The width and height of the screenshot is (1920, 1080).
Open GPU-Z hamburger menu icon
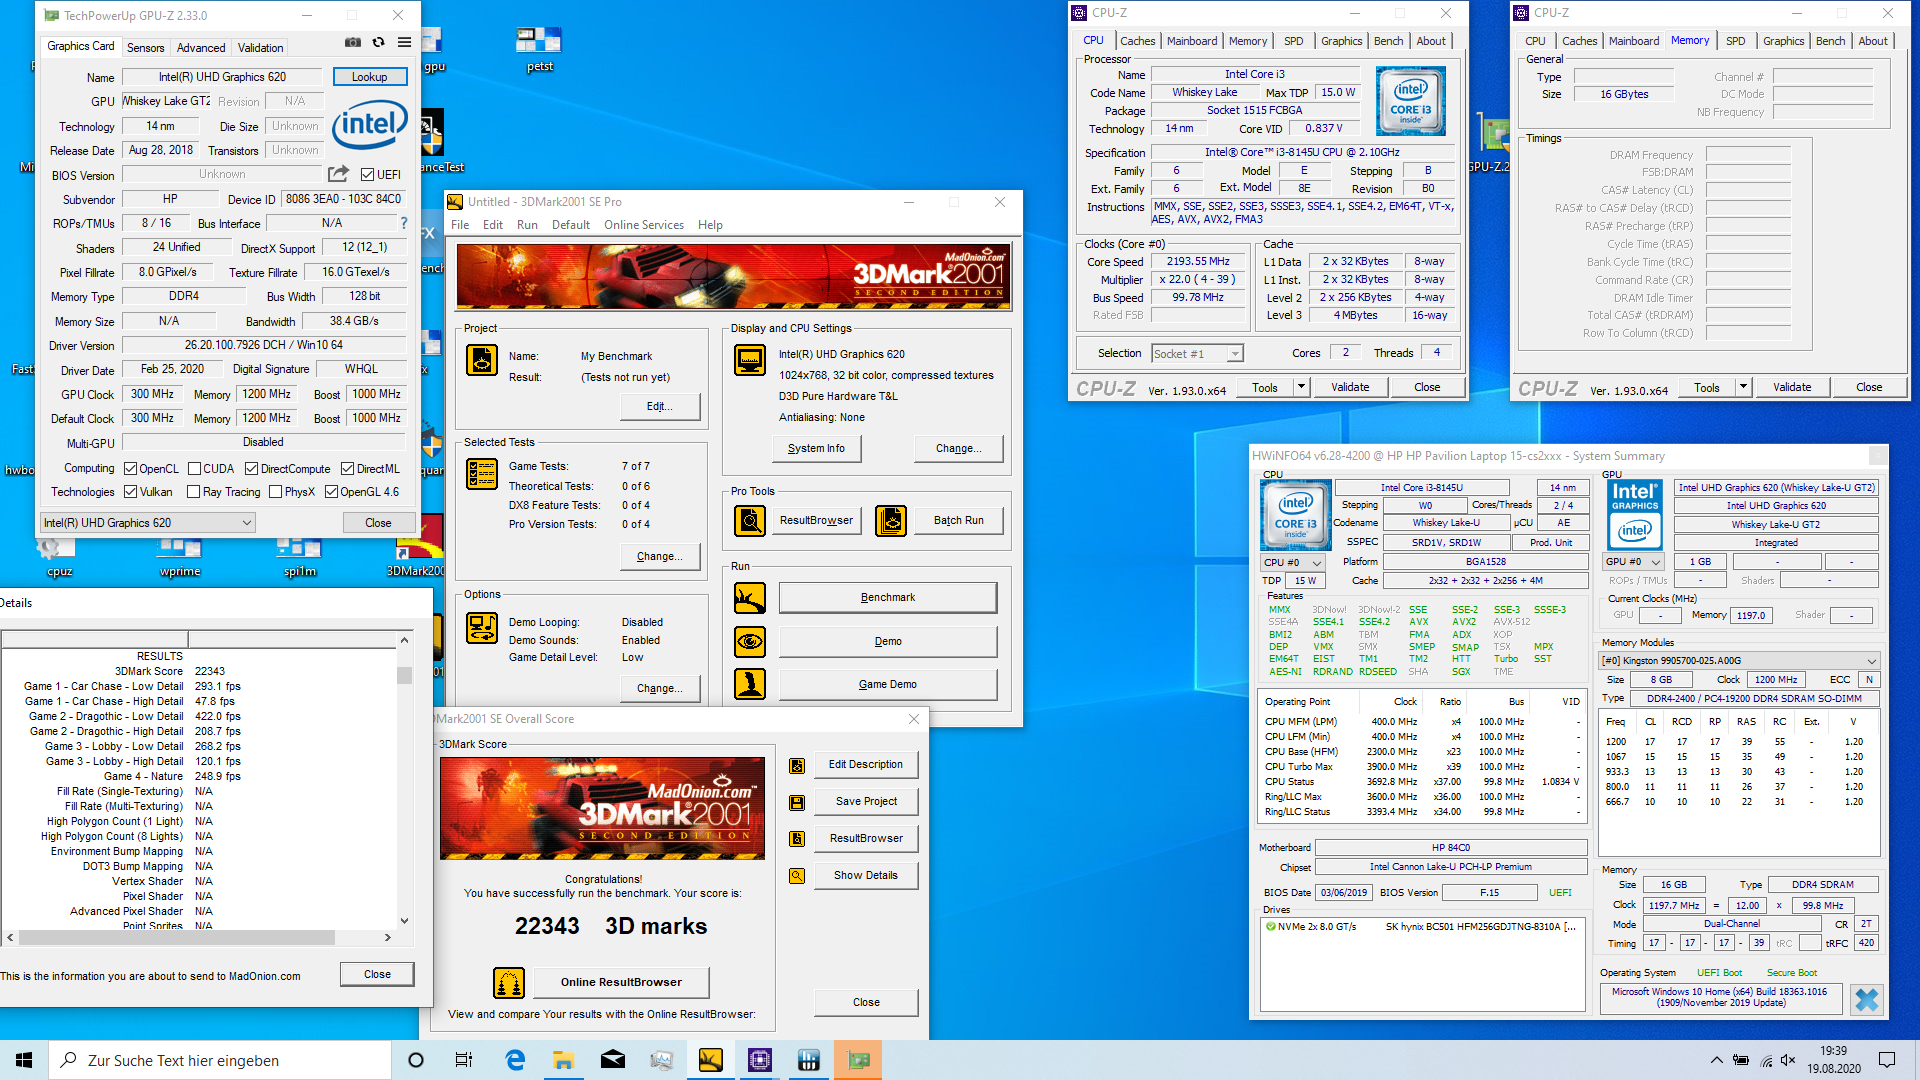[x=404, y=43]
